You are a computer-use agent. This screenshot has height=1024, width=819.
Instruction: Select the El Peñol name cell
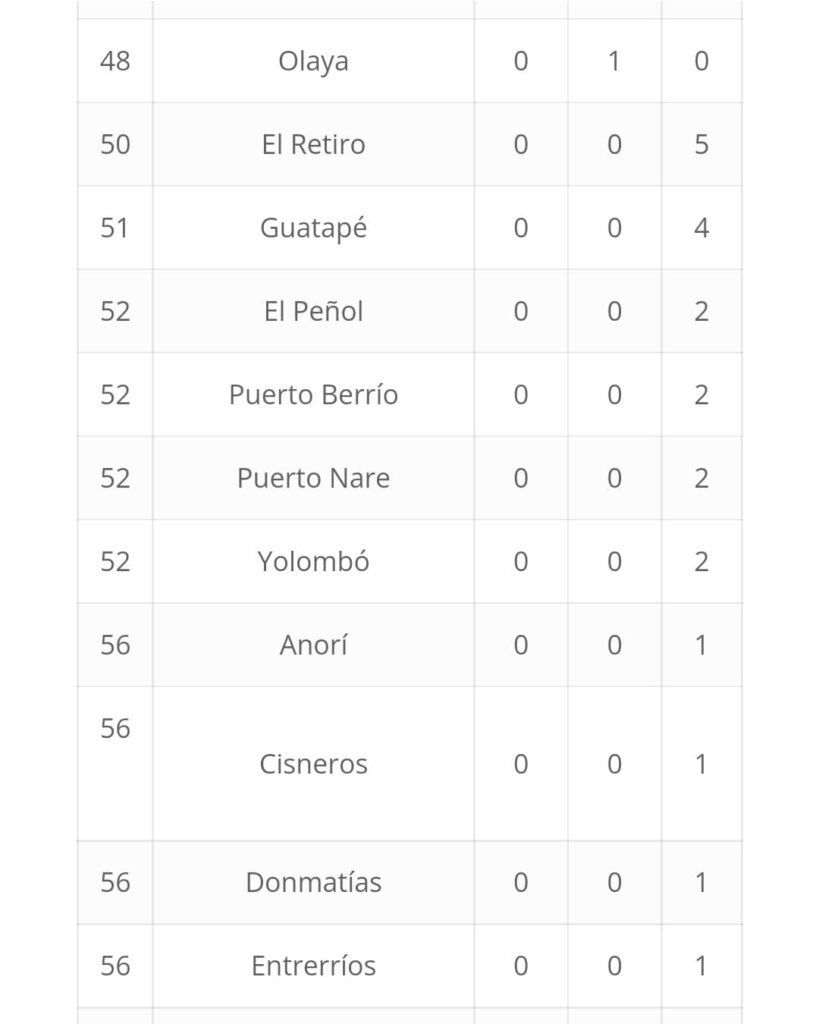(313, 311)
